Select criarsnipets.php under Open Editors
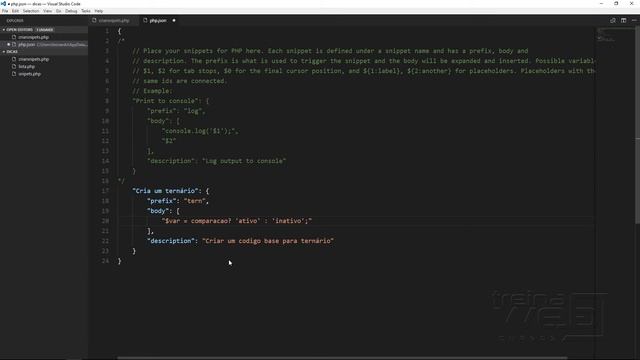Screen dimensions: 640x360 pyautogui.click(x=33, y=37)
